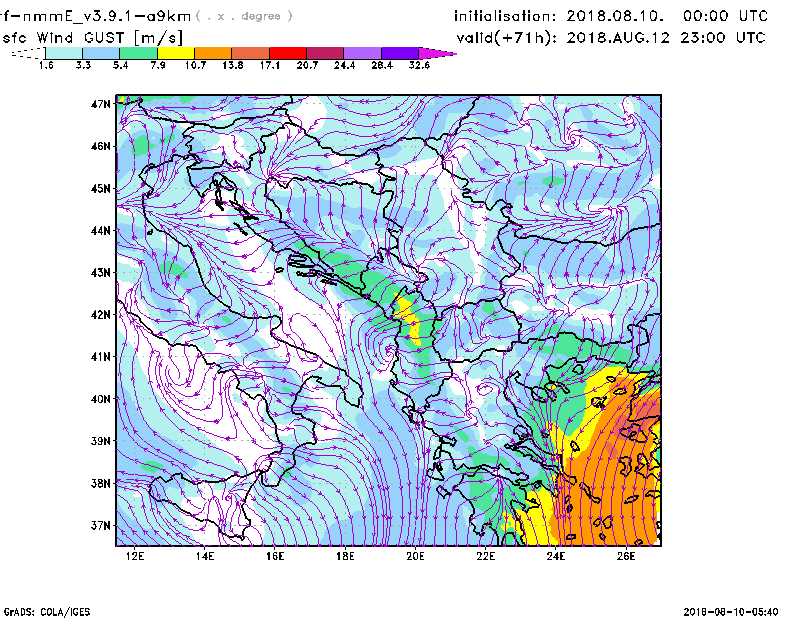The width and height of the screenshot is (800, 618).
Task: Click the 16E longitude label
Action: tap(275, 556)
